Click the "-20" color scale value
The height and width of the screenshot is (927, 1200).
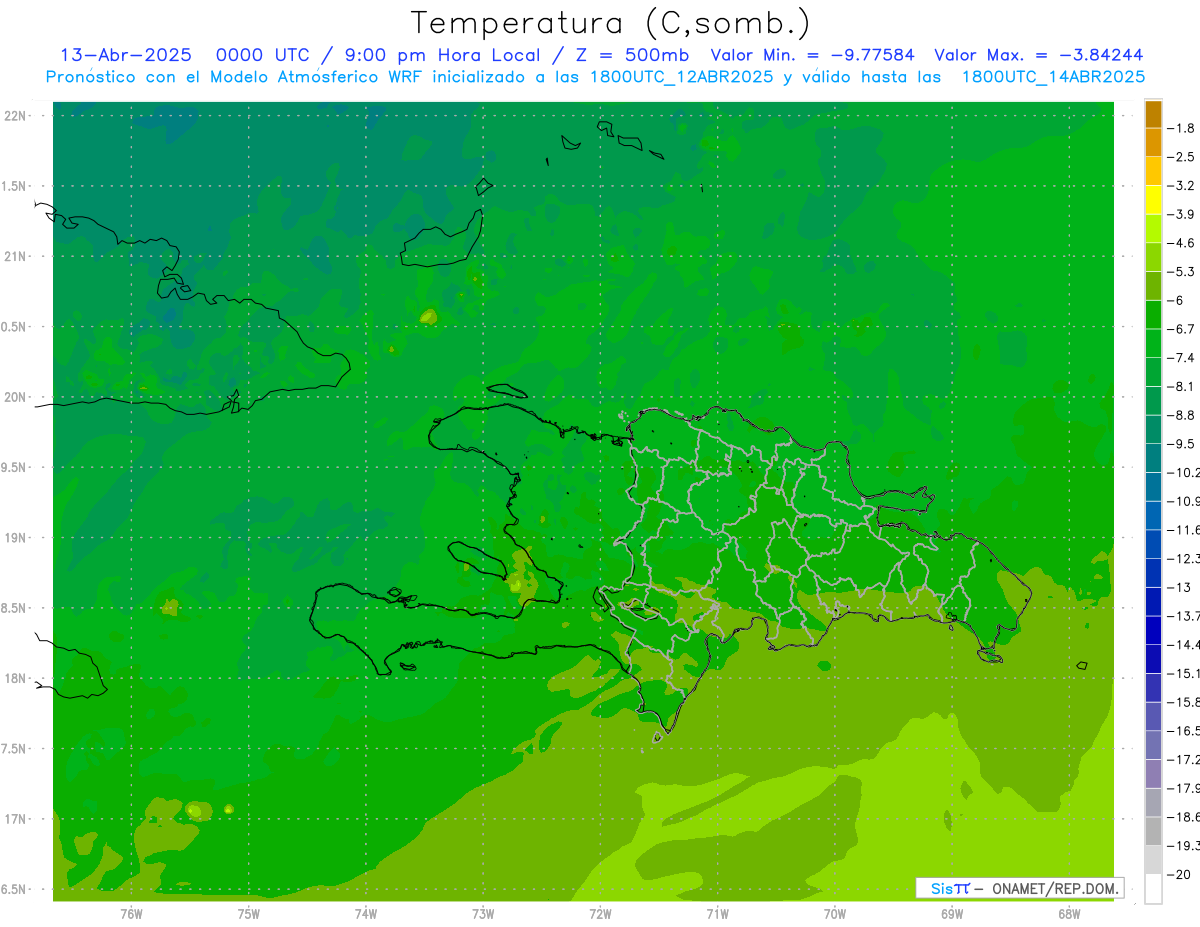[1177, 875]
